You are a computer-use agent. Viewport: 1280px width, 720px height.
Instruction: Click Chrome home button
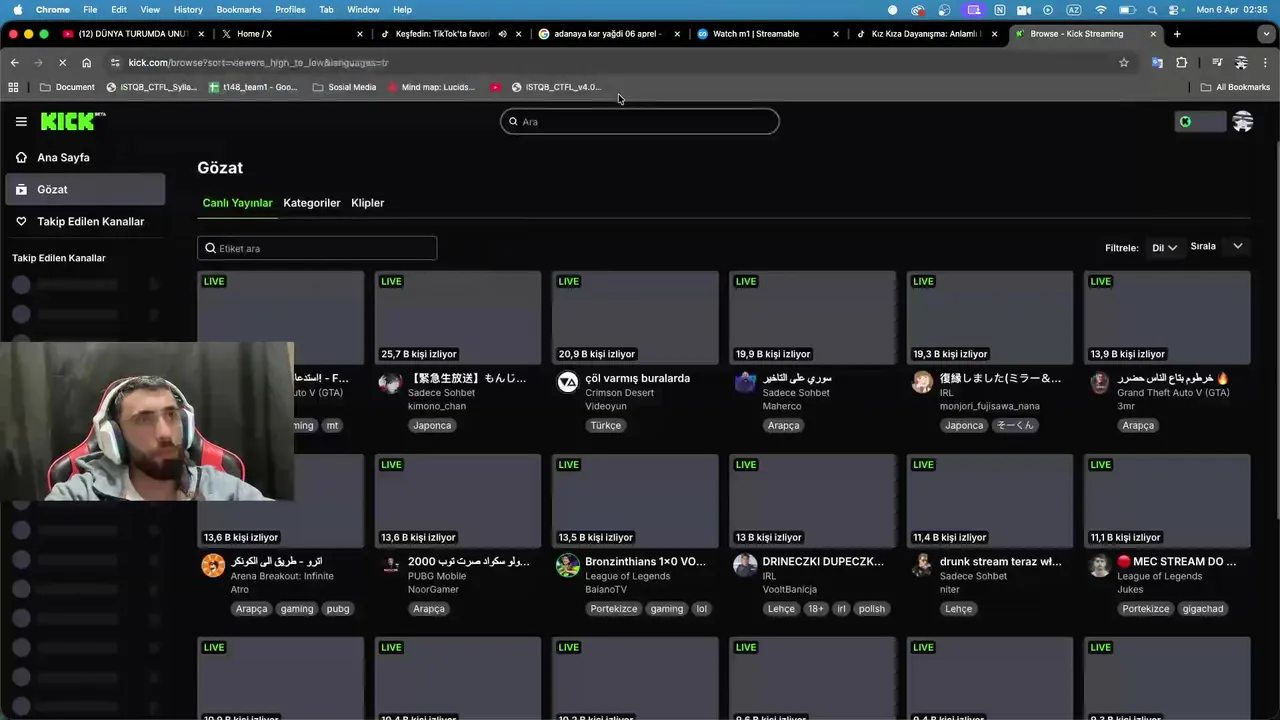(x=86, y=62)
